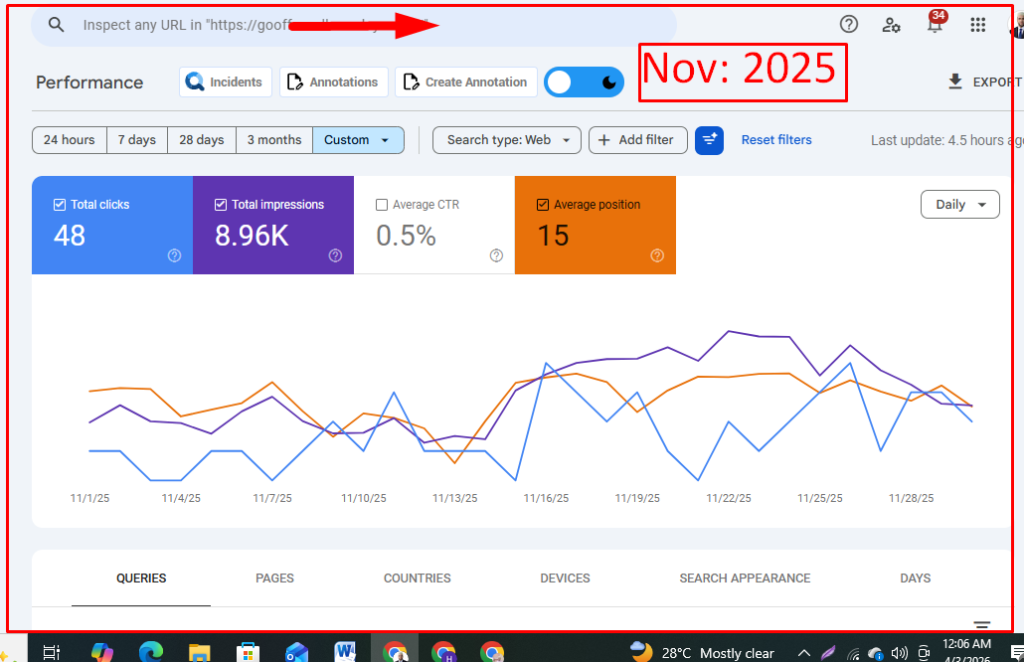Open the Daily granularity dropdown

(x=959, y=204)
